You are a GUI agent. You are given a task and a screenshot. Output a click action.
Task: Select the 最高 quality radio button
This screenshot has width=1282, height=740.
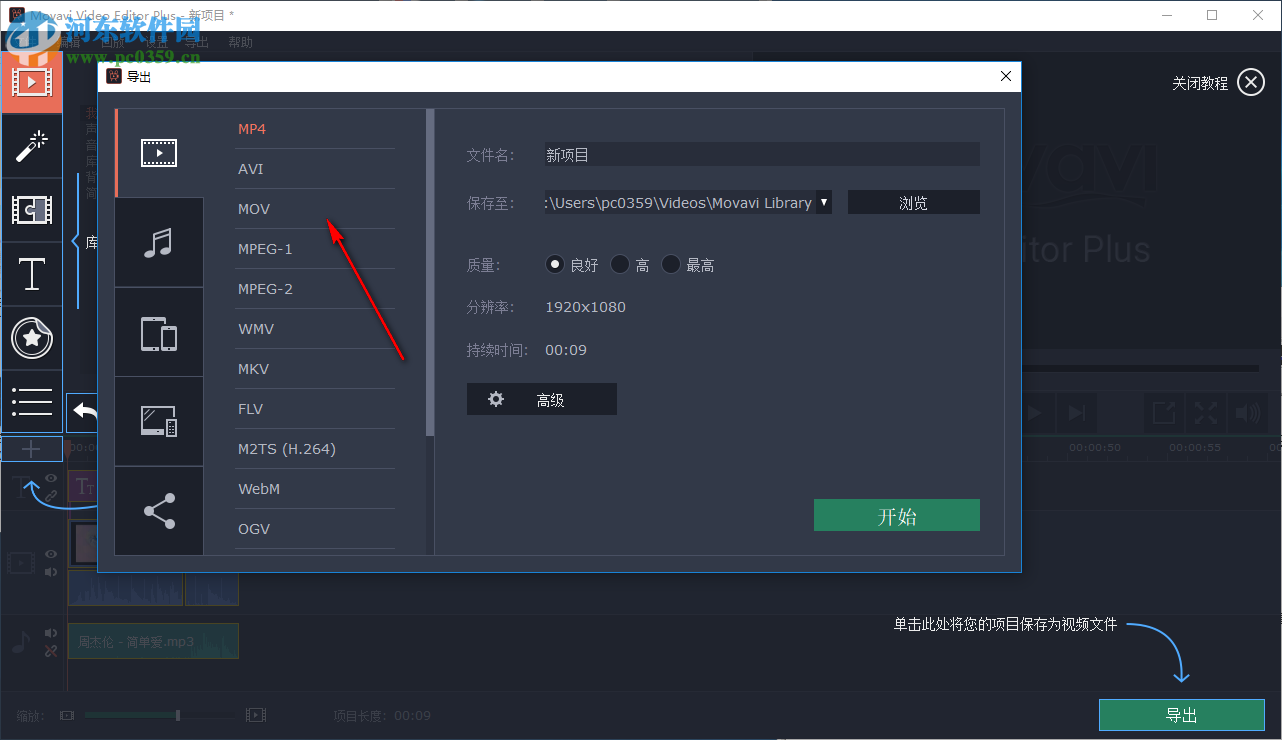point(670,264)
